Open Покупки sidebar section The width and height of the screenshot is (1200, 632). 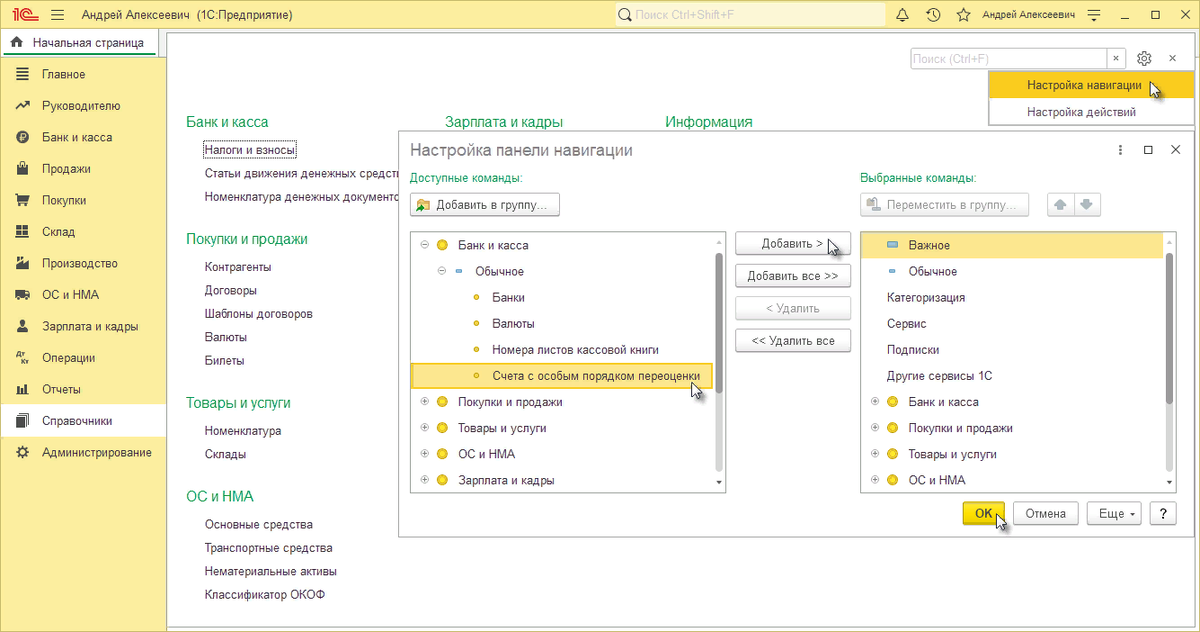click(83, 200)
